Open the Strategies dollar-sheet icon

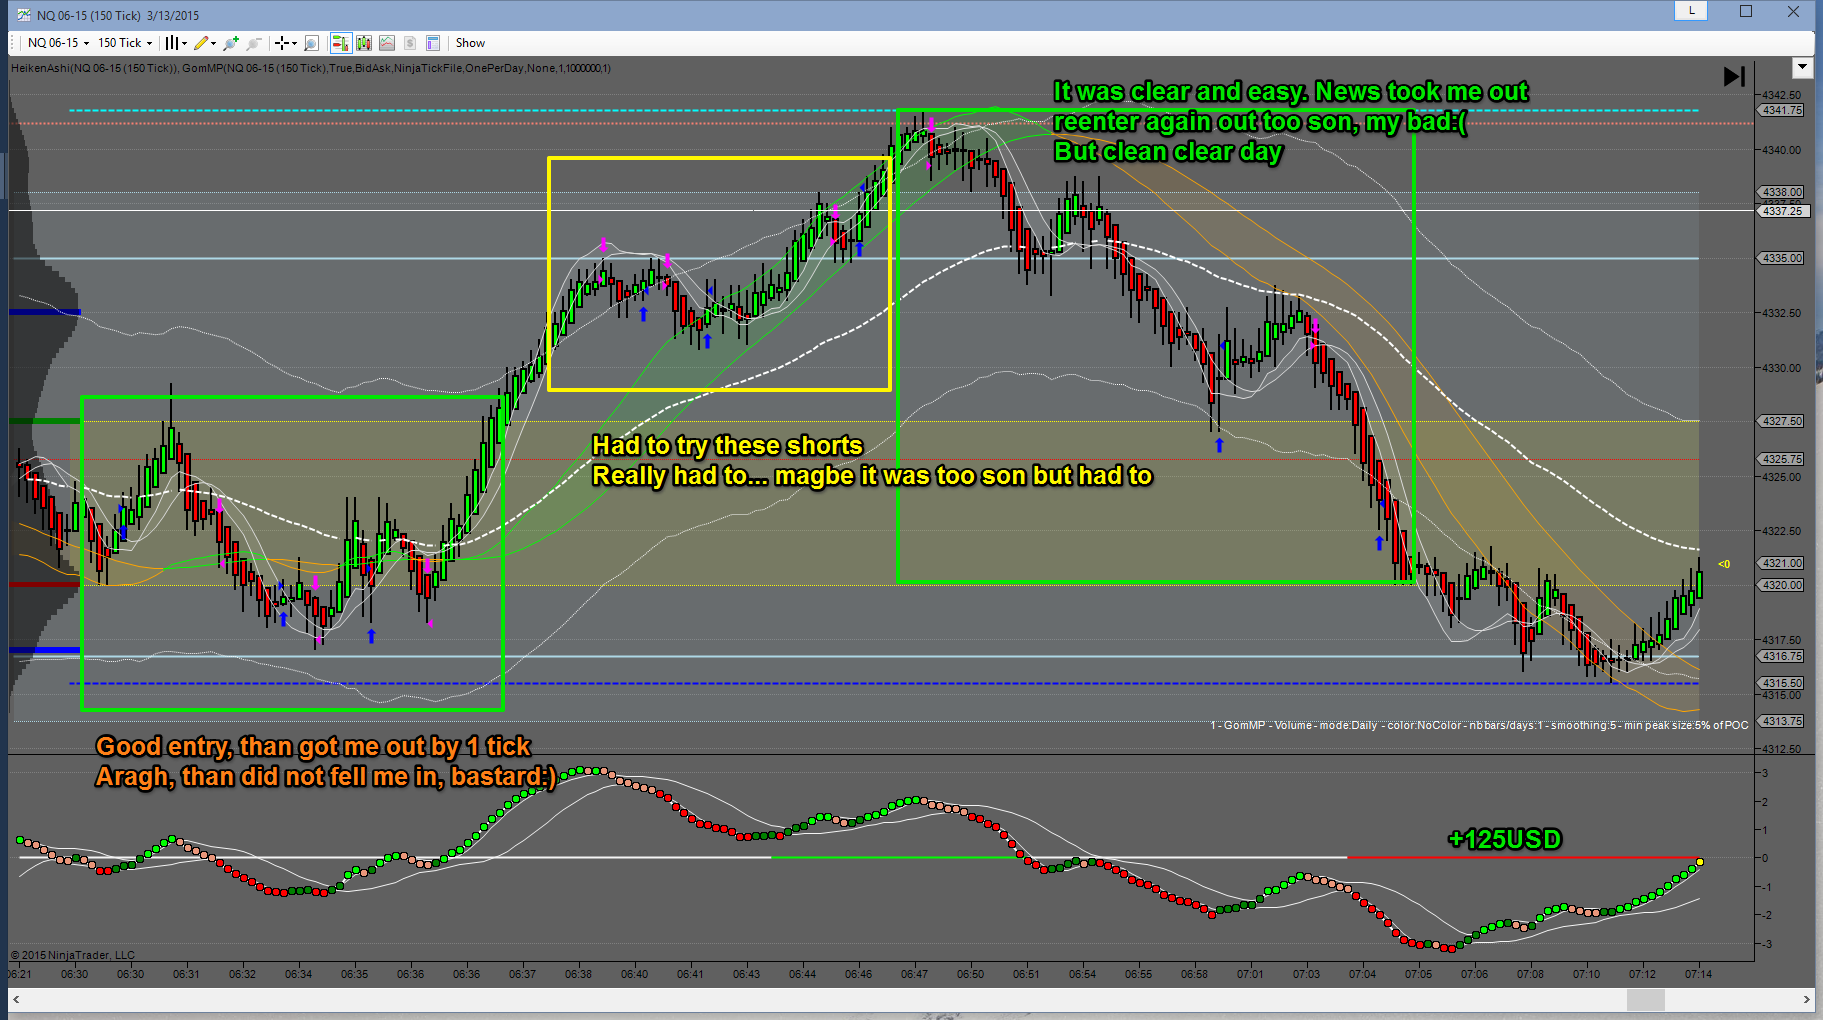[x=410, y=43]
